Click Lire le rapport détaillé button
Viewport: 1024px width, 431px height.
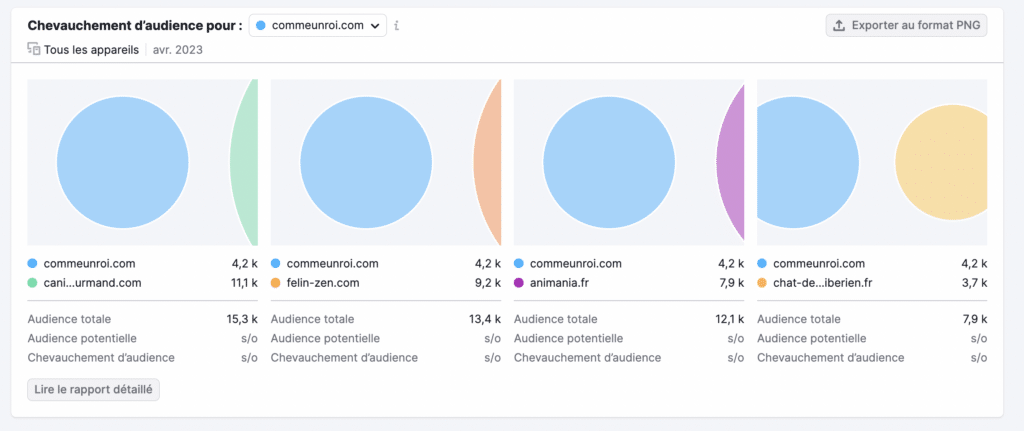tap(93, 389)
